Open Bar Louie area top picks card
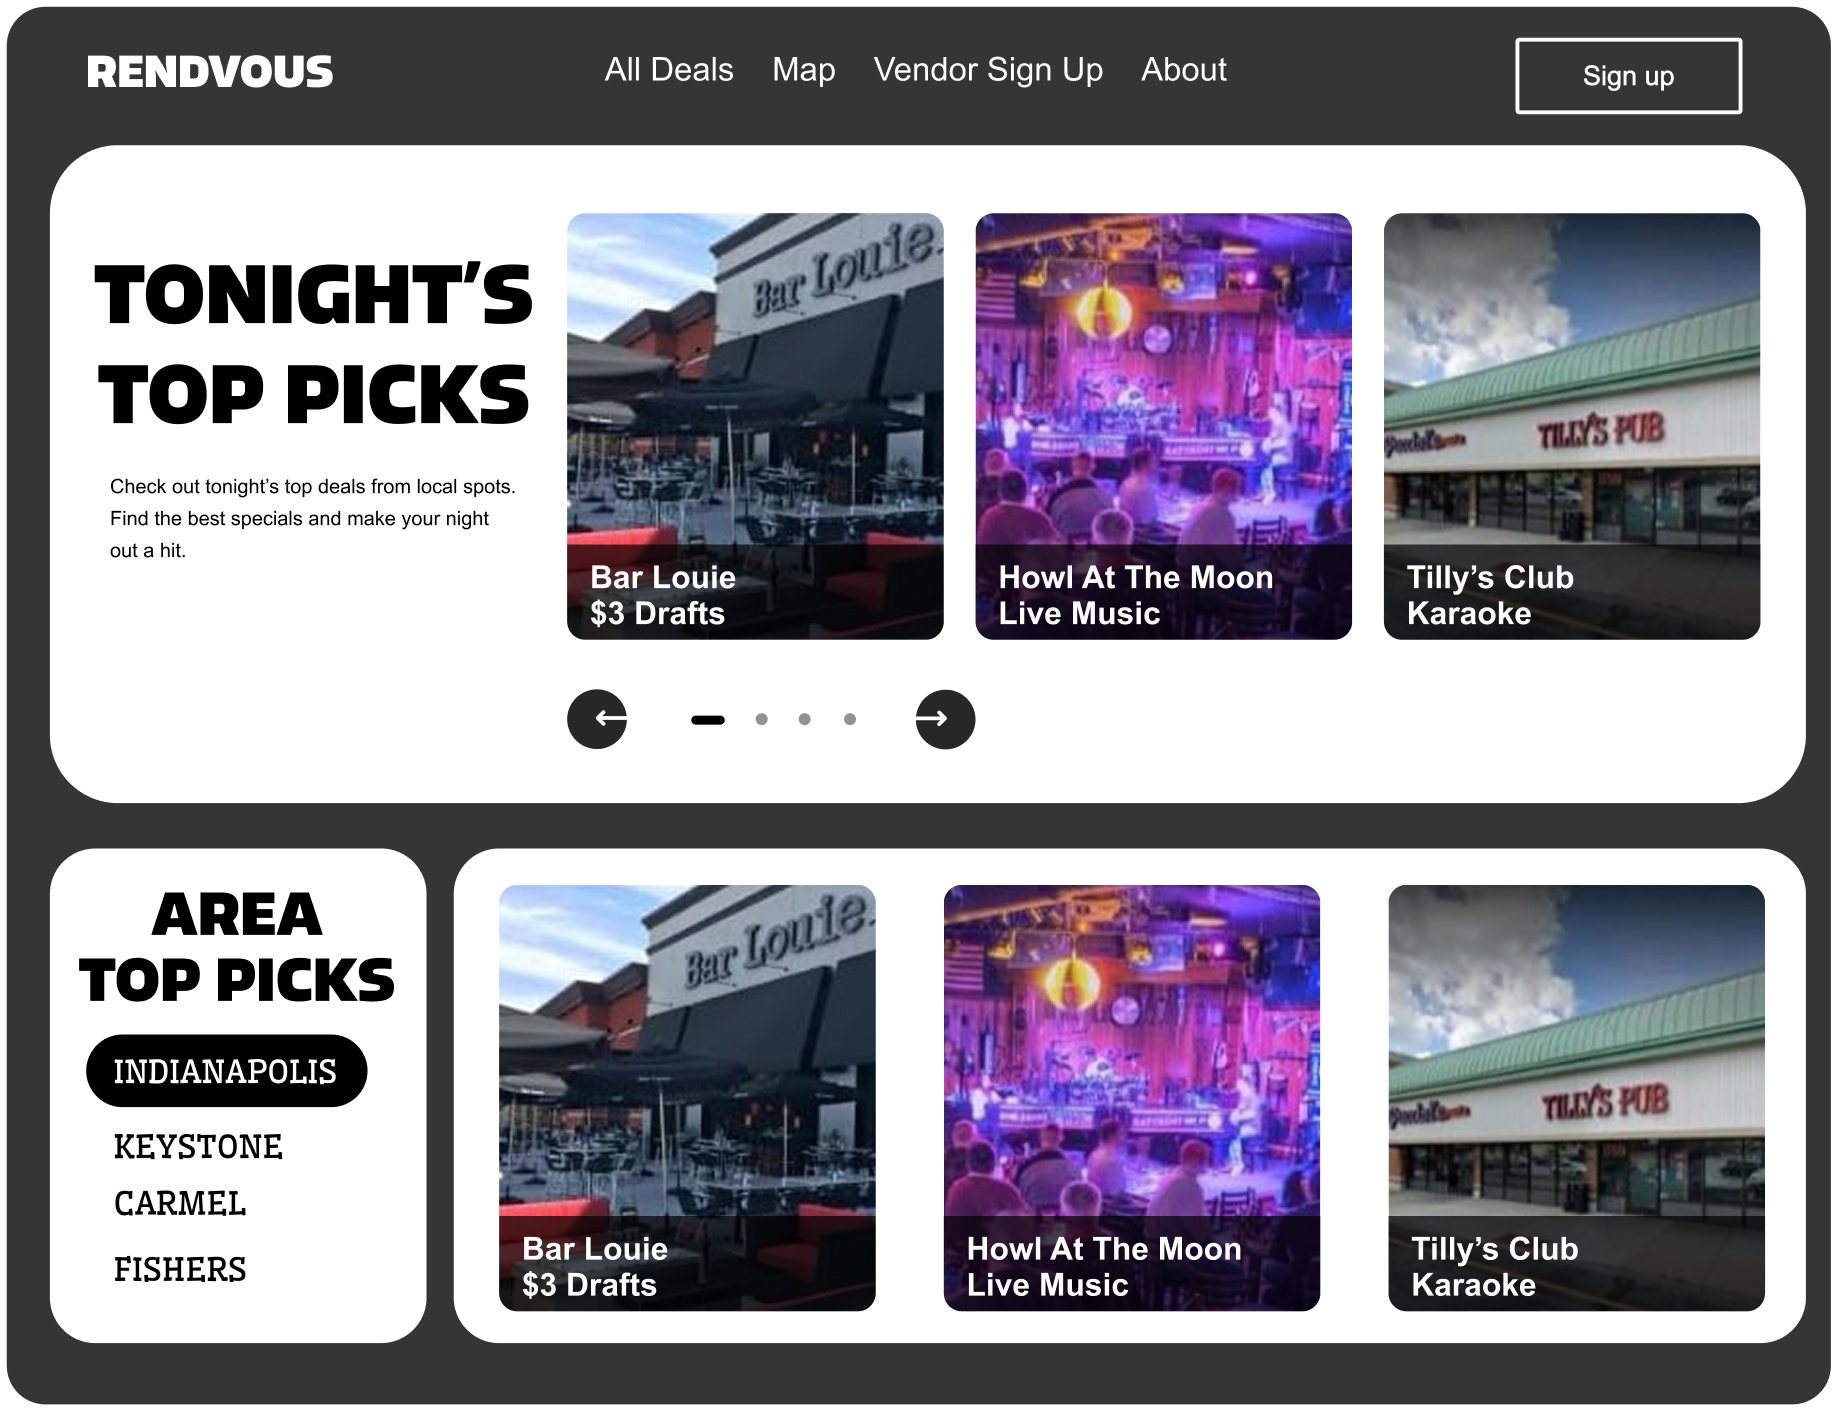The width and height of the screenshot is (1838, 1412). coord(687,1098)
